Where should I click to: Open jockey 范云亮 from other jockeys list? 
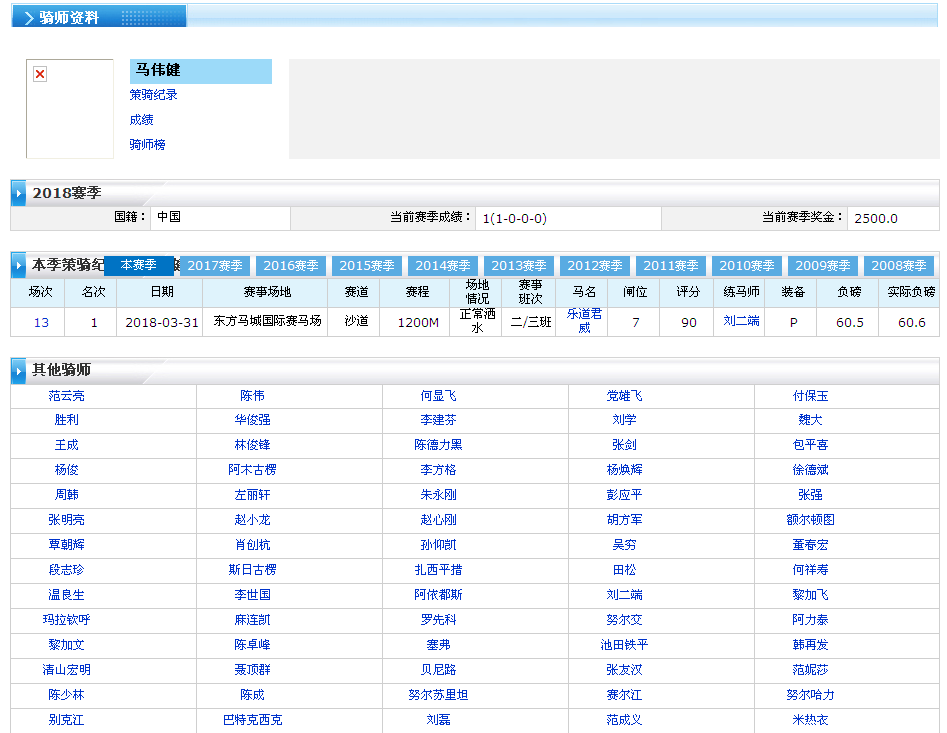[67, 396]
